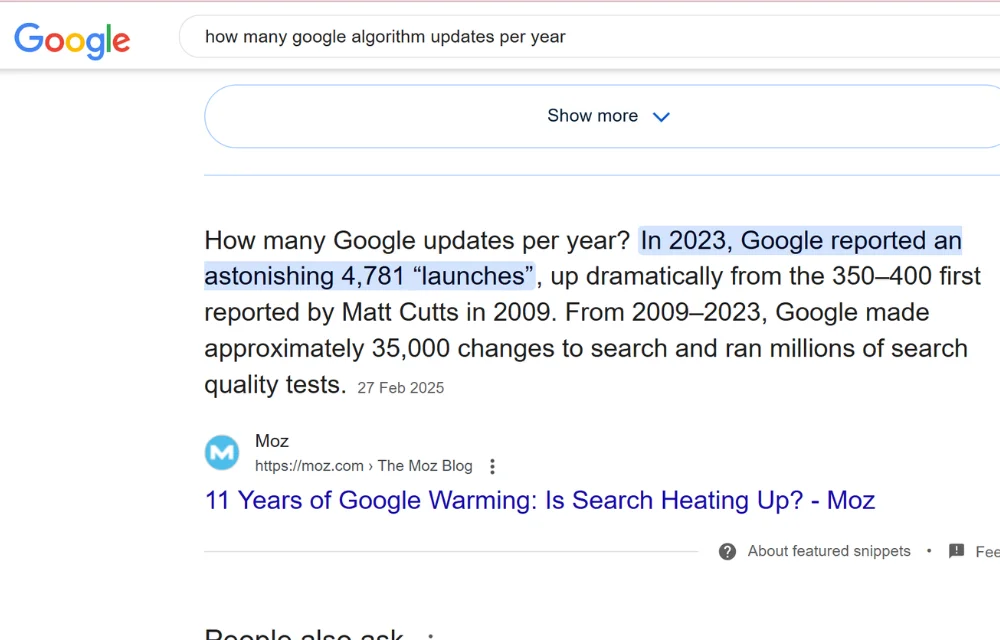
Task: Click the Google logo
Action: pos(71,40)
